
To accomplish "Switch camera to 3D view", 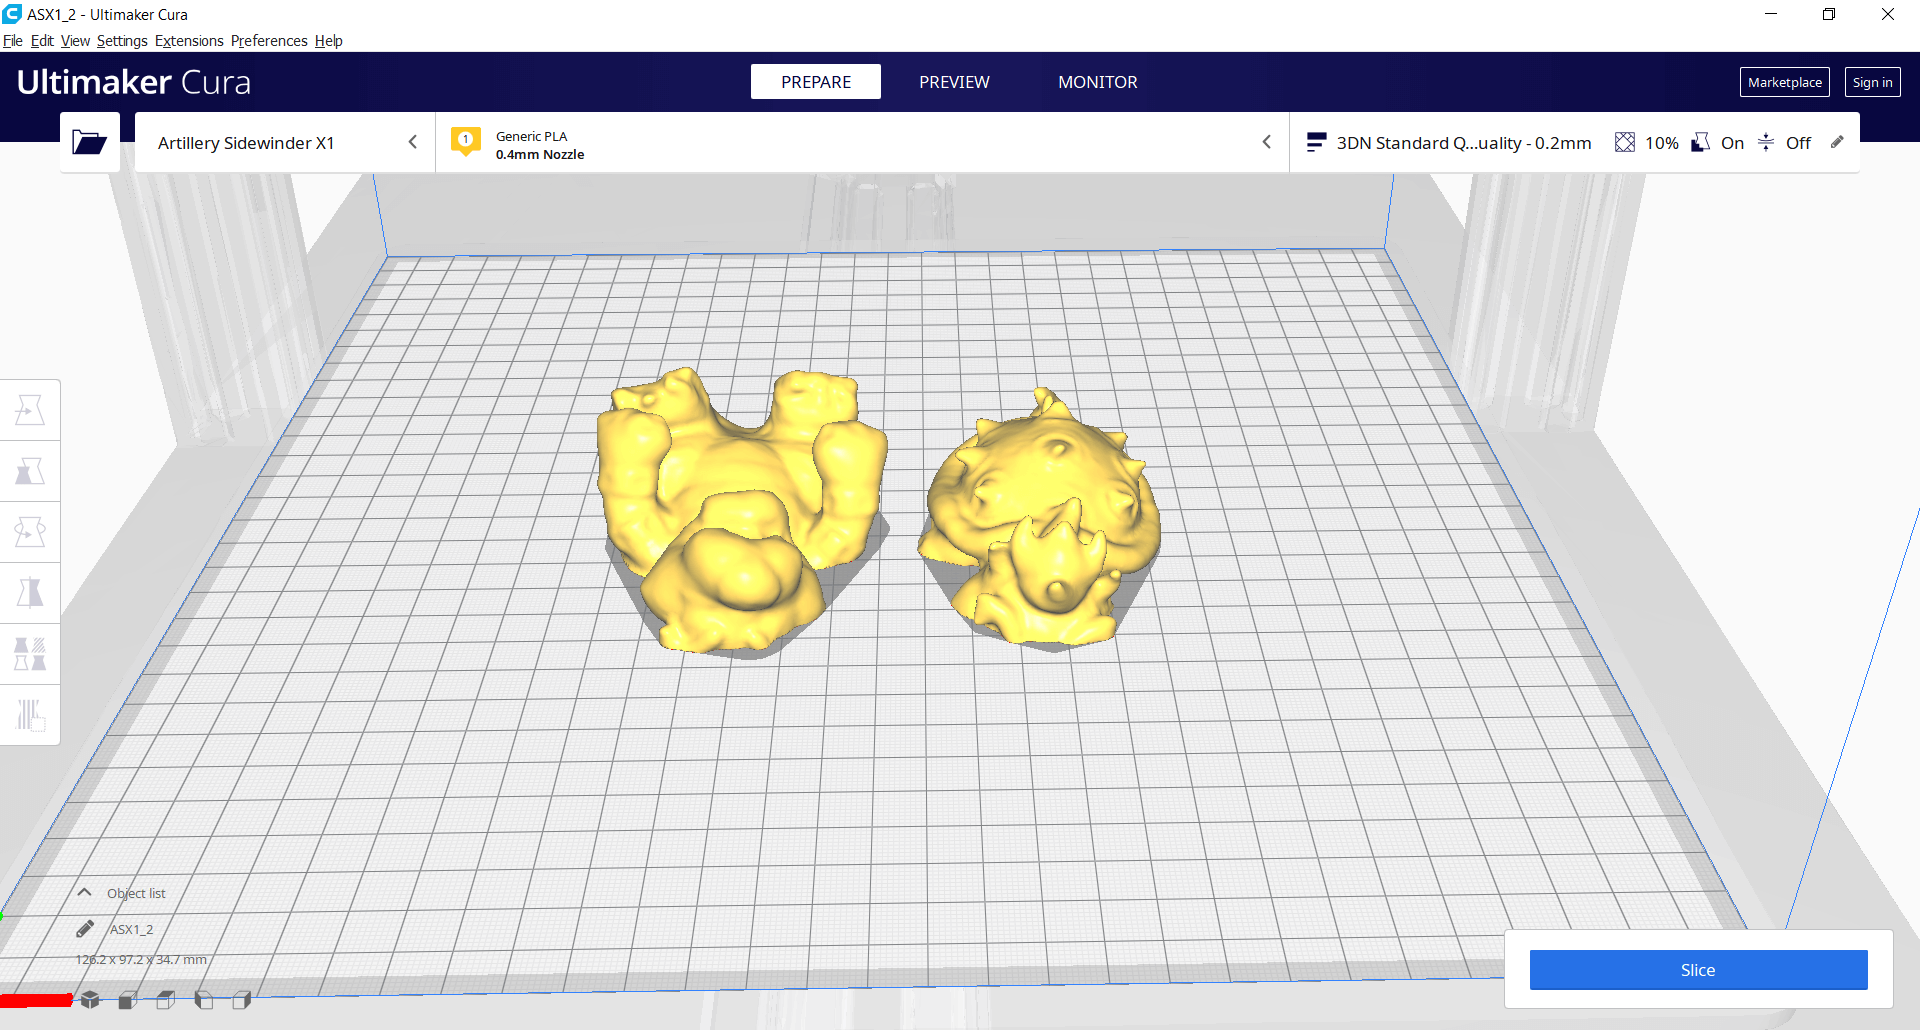I will click(90, 999).
